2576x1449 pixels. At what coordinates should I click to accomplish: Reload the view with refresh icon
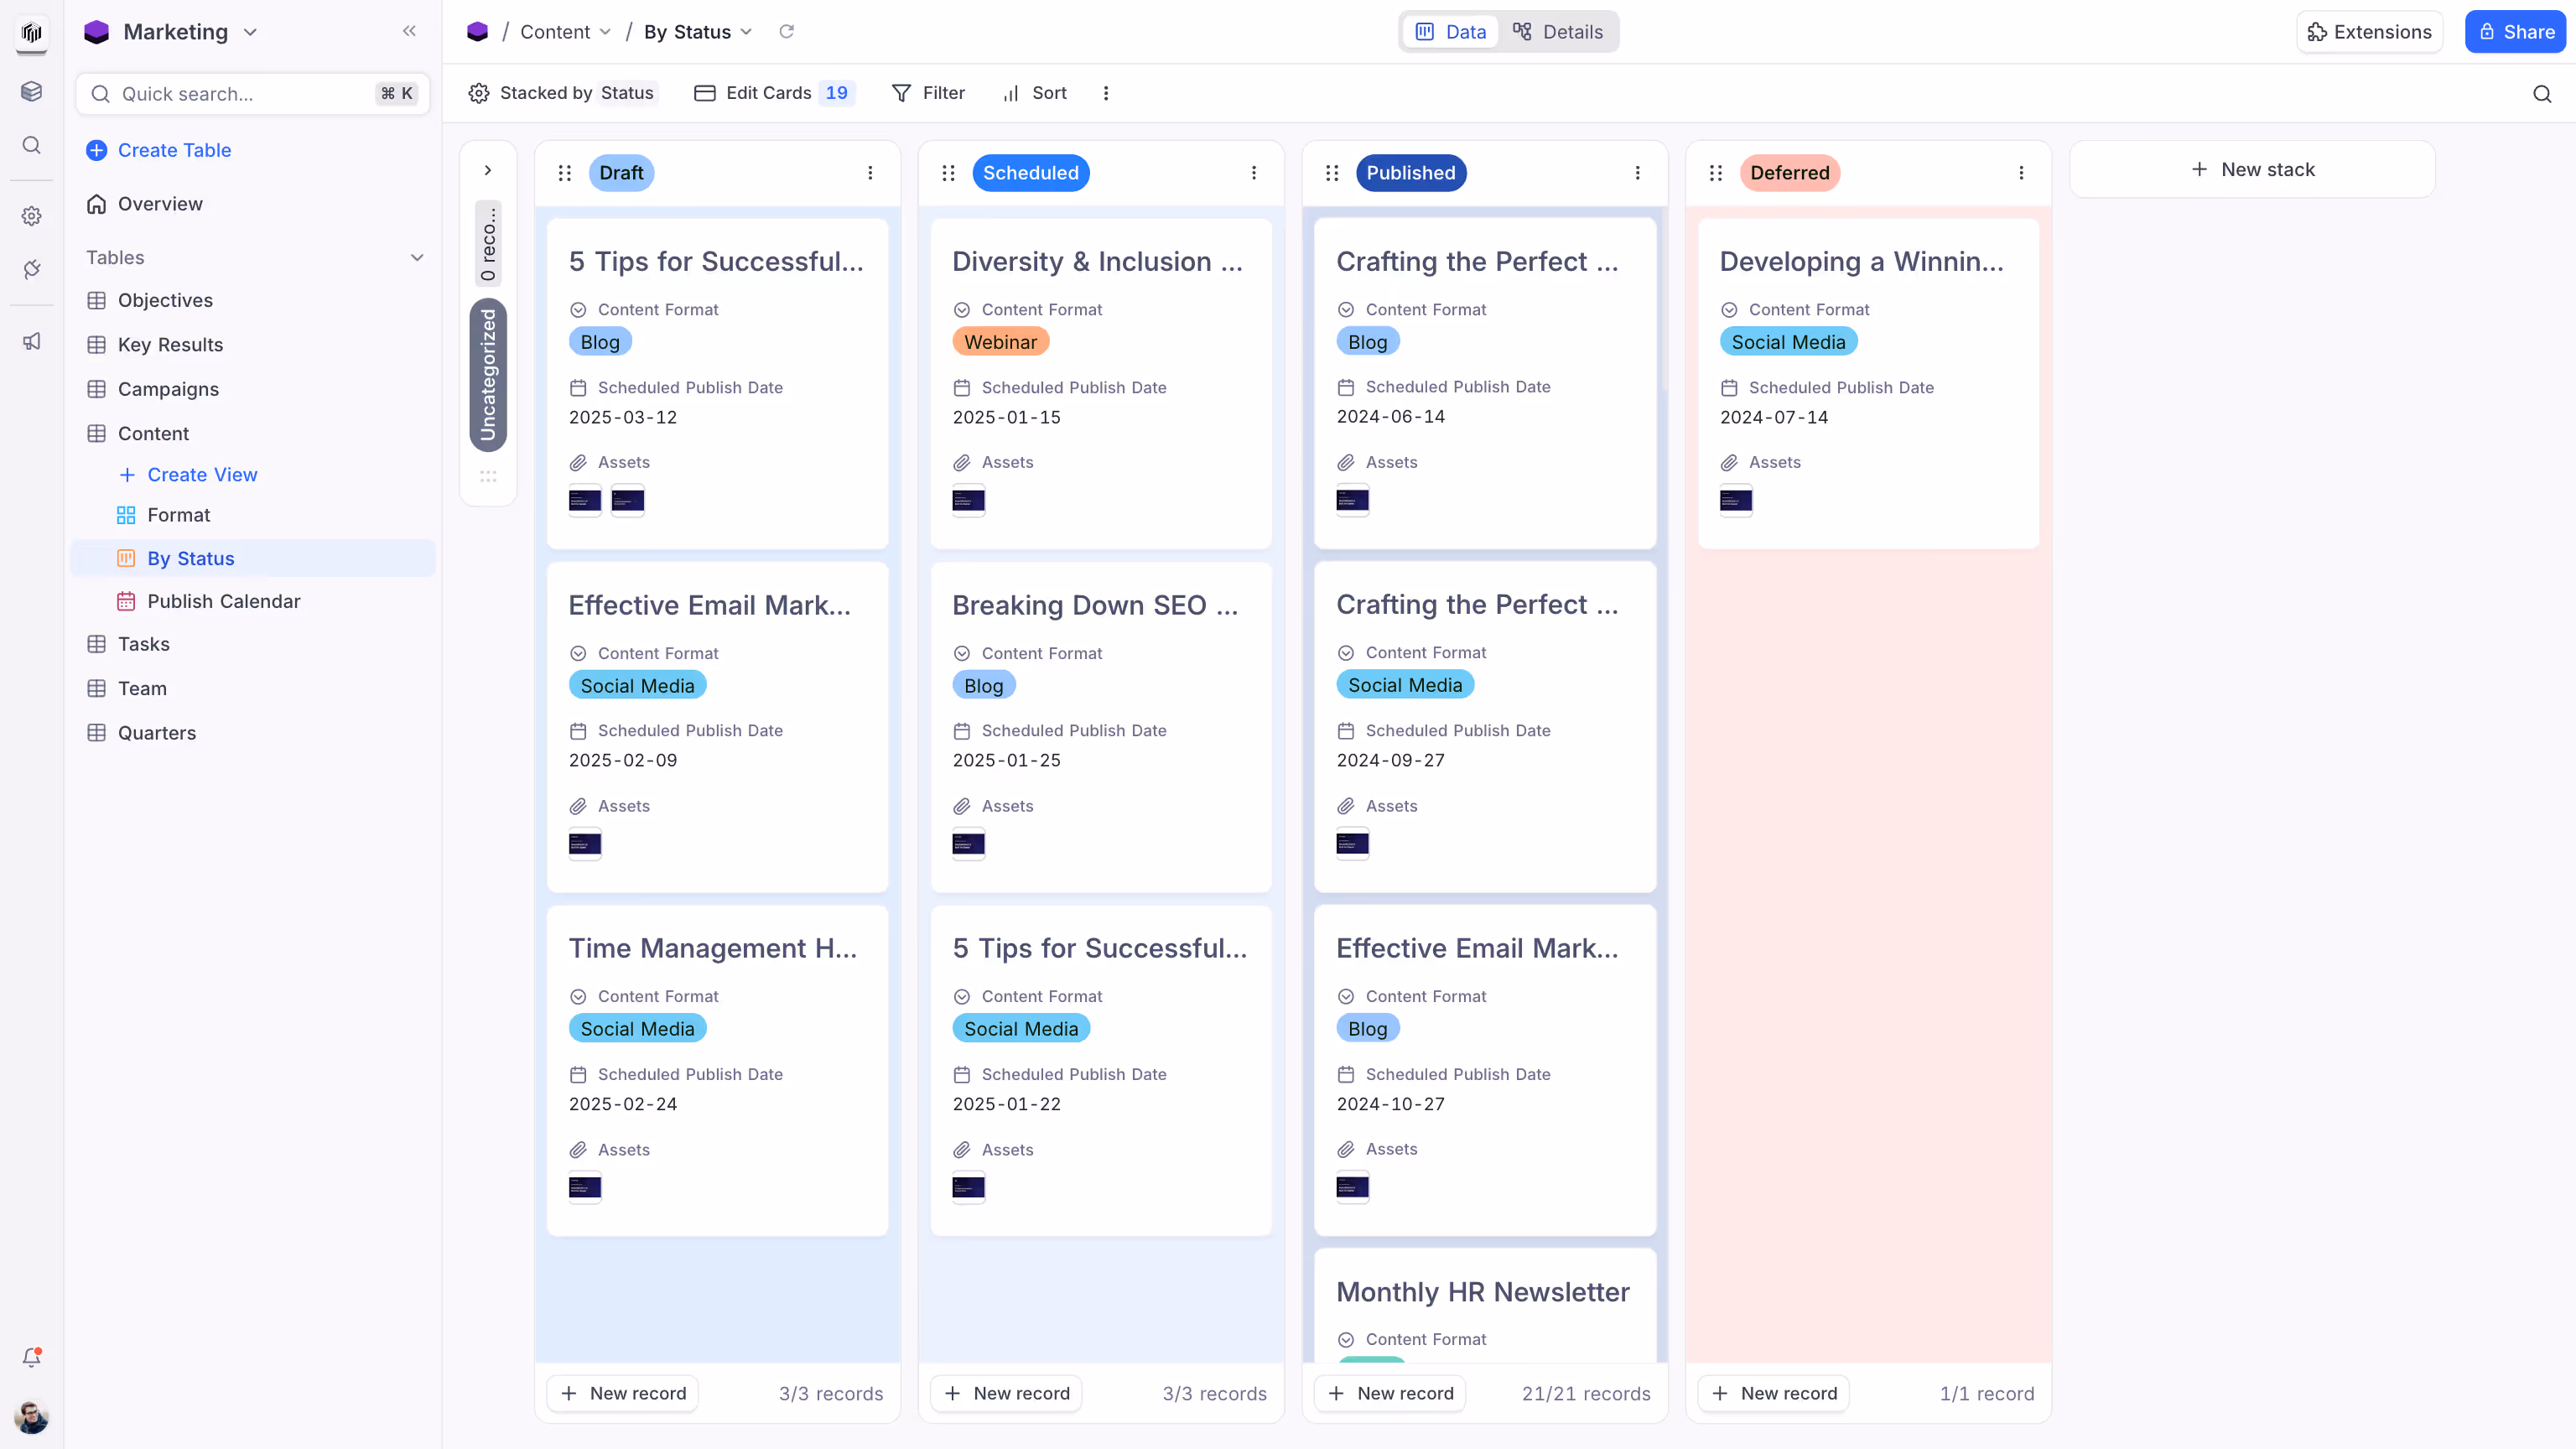click(x=786, y=32)
